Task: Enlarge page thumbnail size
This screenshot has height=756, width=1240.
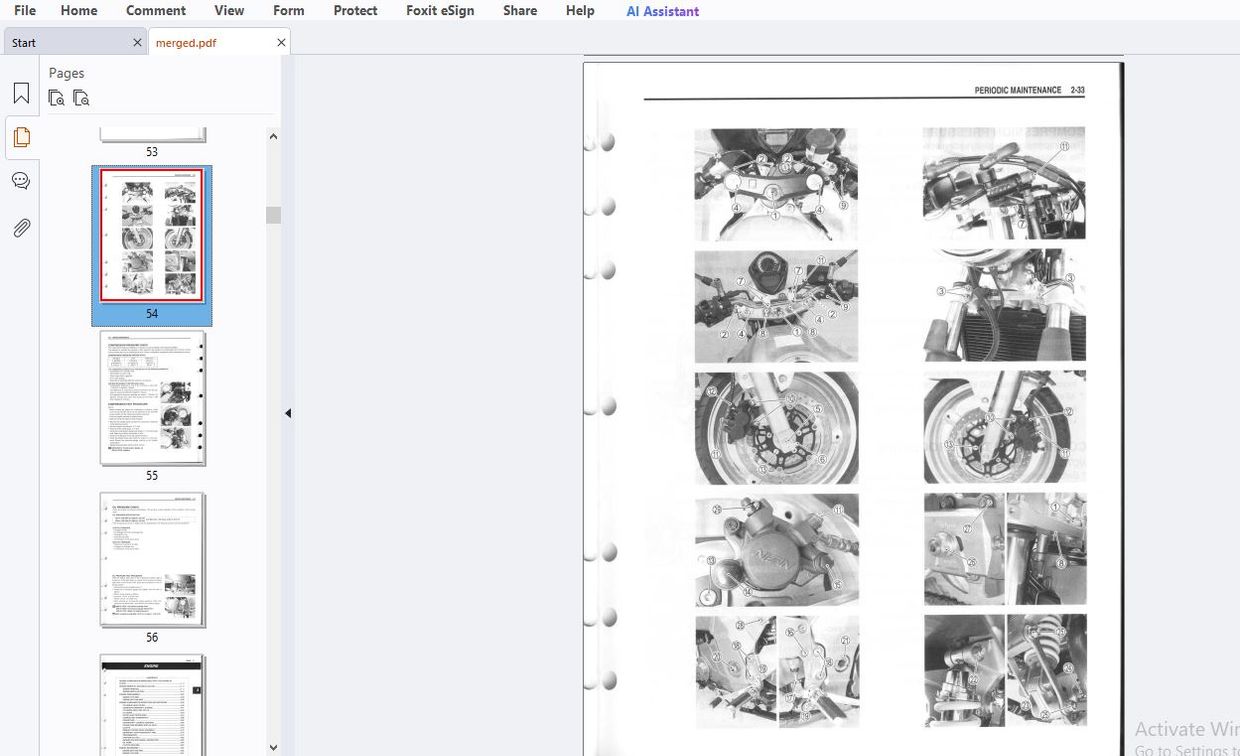Action: (x=82, y=97)
